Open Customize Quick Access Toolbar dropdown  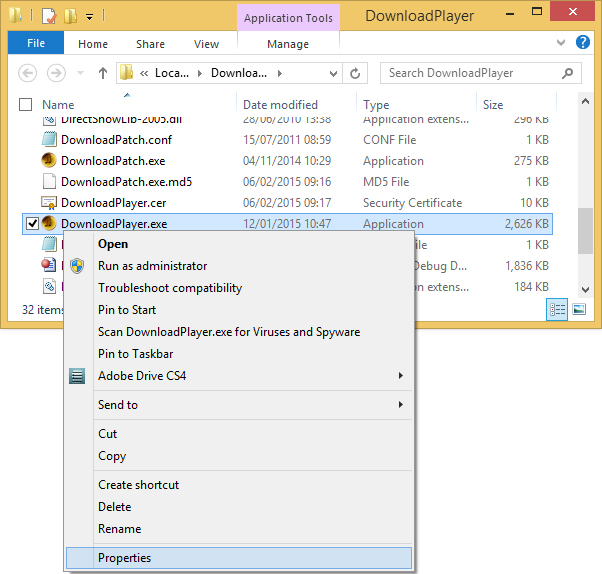point(89,17)
